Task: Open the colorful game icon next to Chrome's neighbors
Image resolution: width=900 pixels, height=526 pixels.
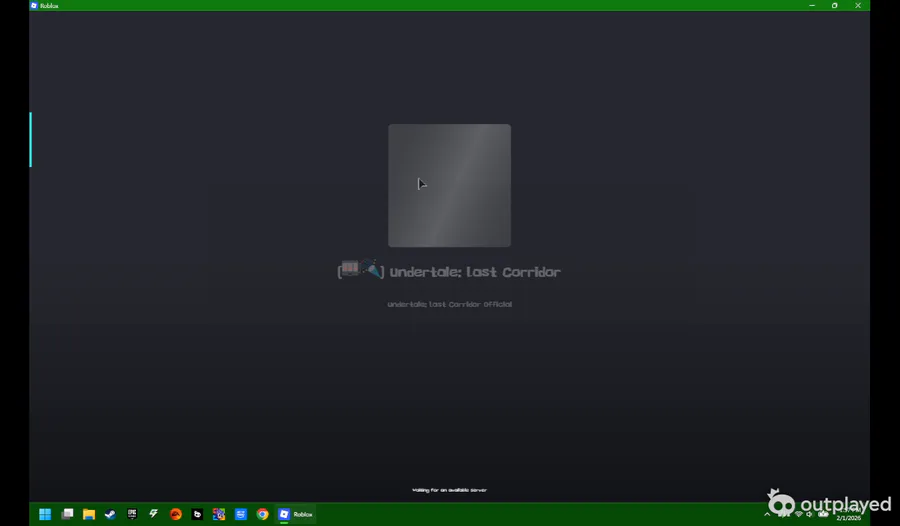Action: coord(219,514)
